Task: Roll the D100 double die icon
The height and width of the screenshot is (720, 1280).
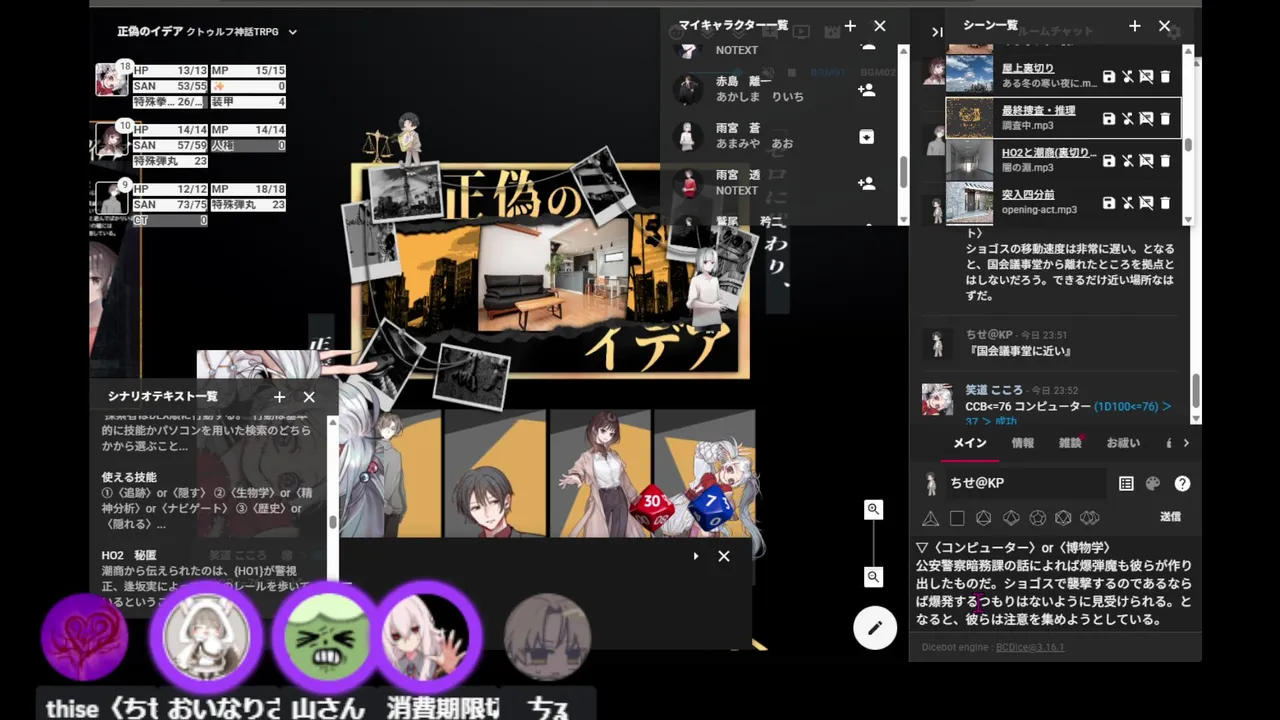Action: coord(1090,518)
